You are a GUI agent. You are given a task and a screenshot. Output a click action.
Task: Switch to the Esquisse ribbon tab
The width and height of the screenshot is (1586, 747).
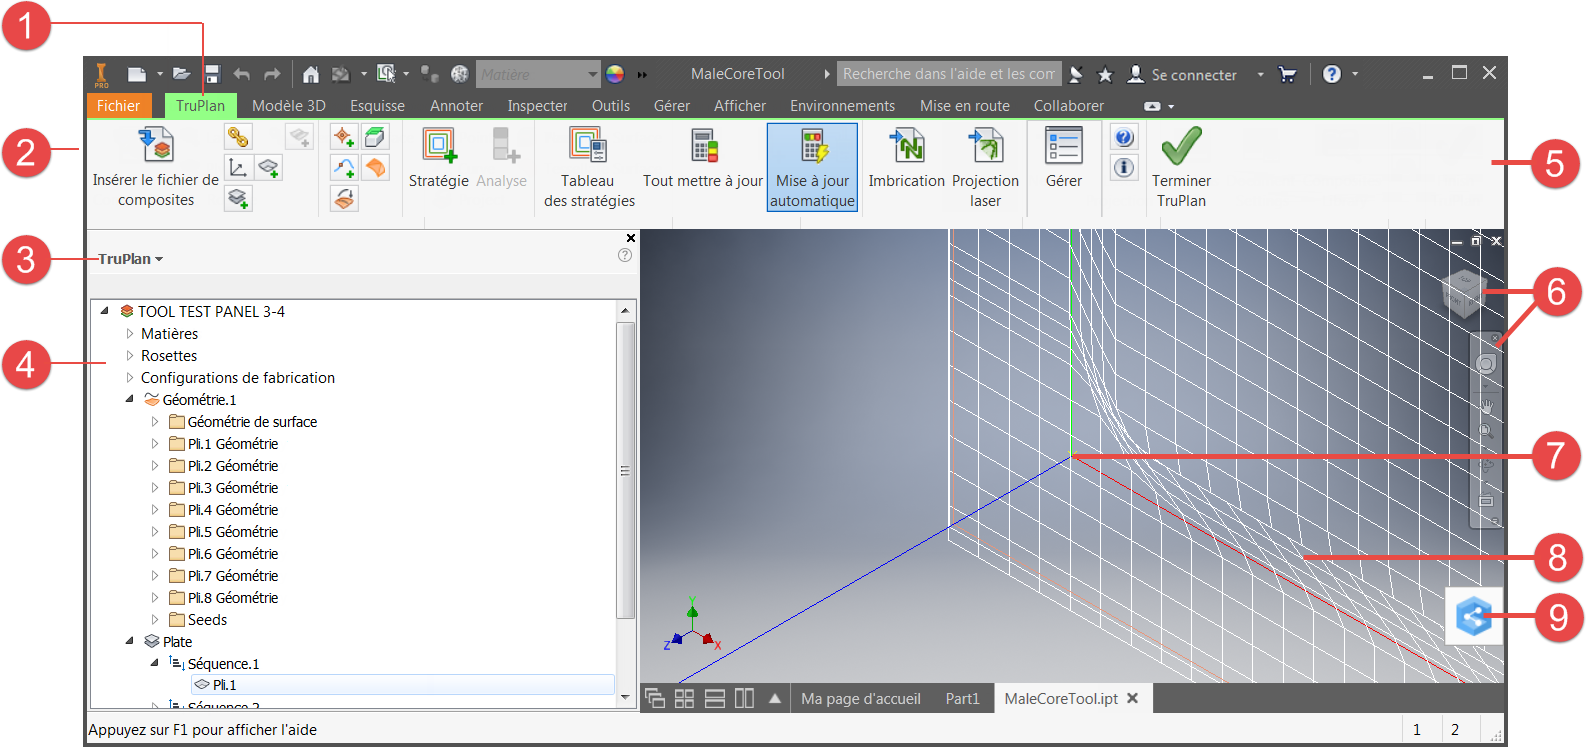point(377,106)
